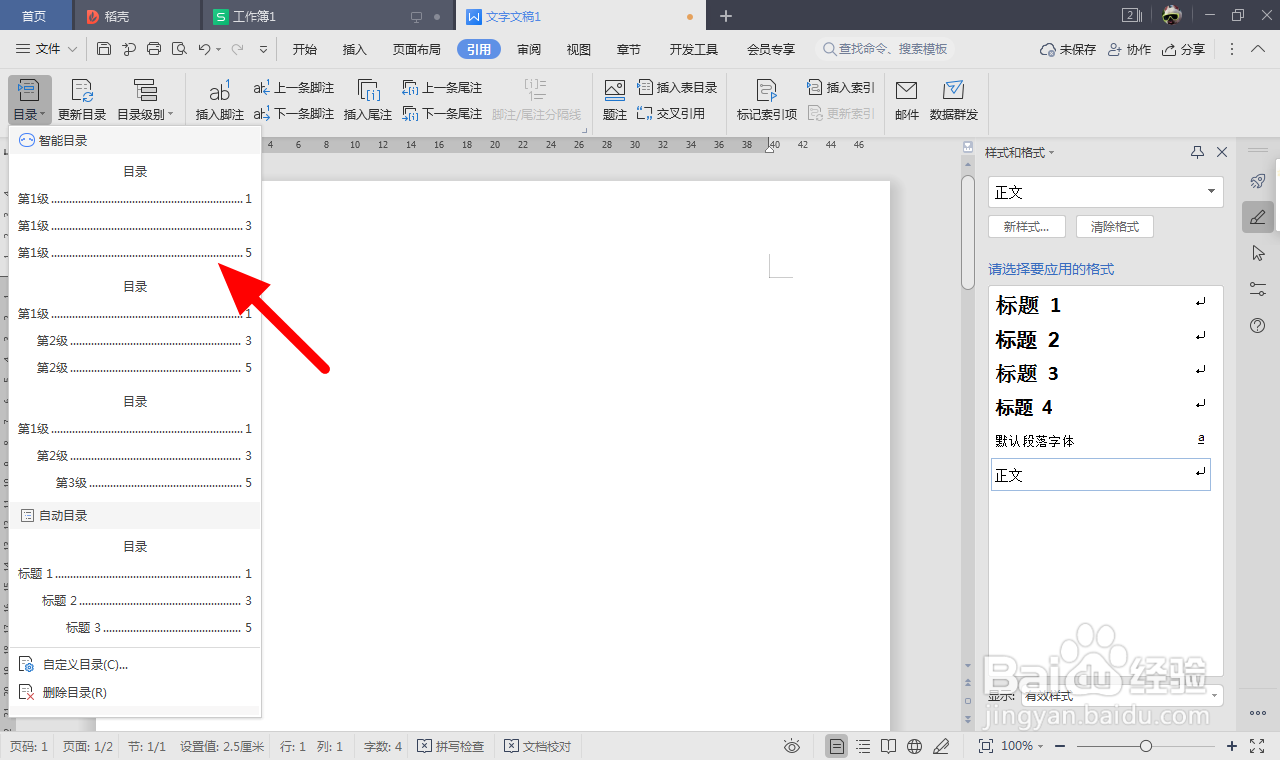
Task: Click 插入表目录 insert table of figures
Action: tap(677, 88)
